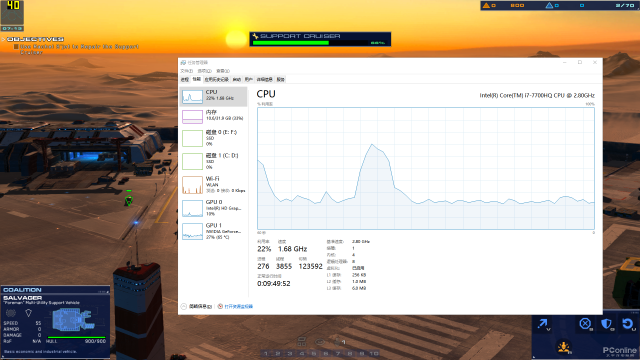This screenshot has height=360, width=640.
Task: Click the orange repair ability icon
Action: (564, 347)
